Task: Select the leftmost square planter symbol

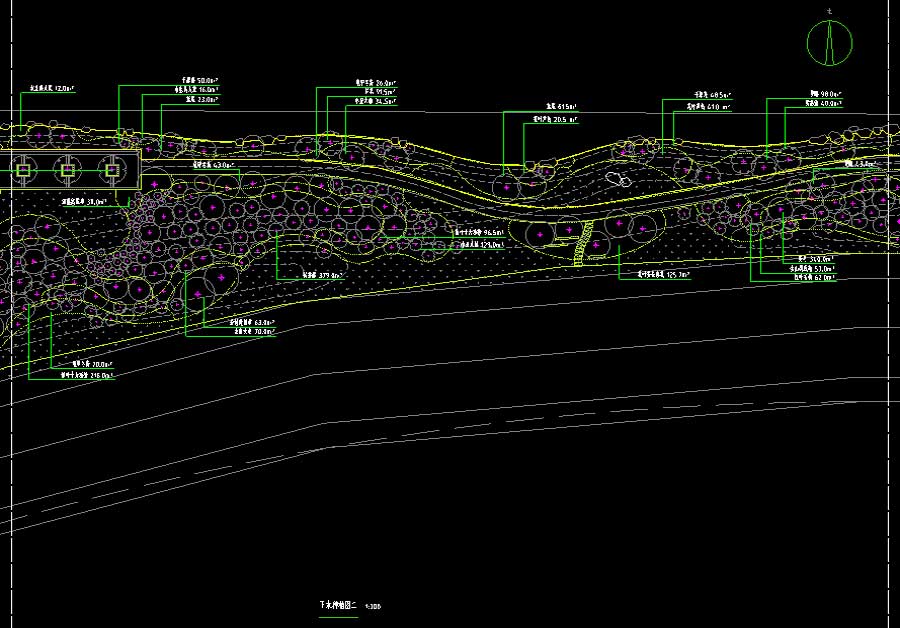Action: click(22, 171)
